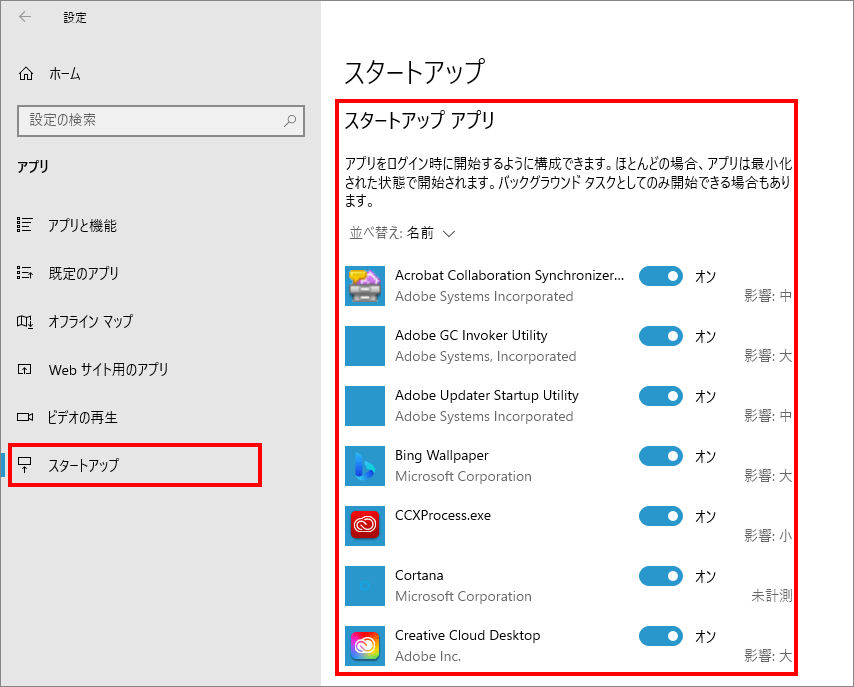Click オン label beside Cortana toggle
The width and height of the screenshot is (854, 687).
[705, 576]
